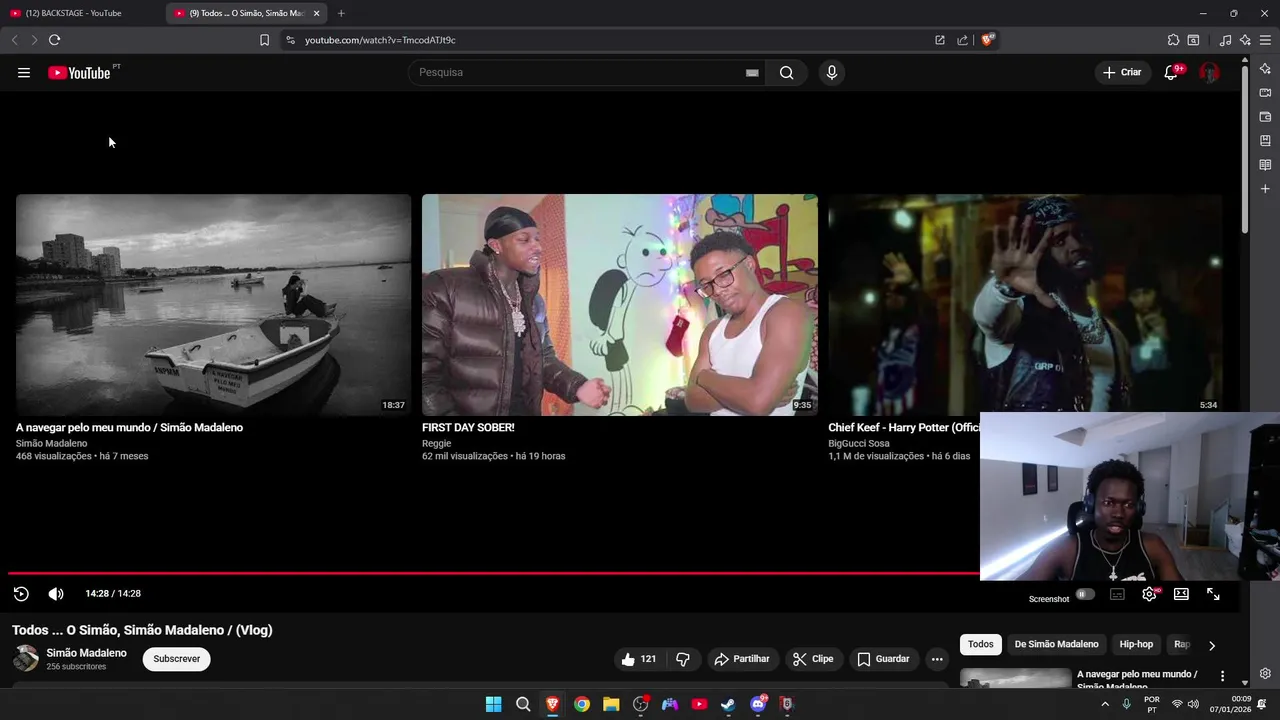This screenshot has height=720, width=1280.
Task: Play suggested A navegar pelo meu mundo thumbnail
Action: pyautogui.click(x=213, y=304)
